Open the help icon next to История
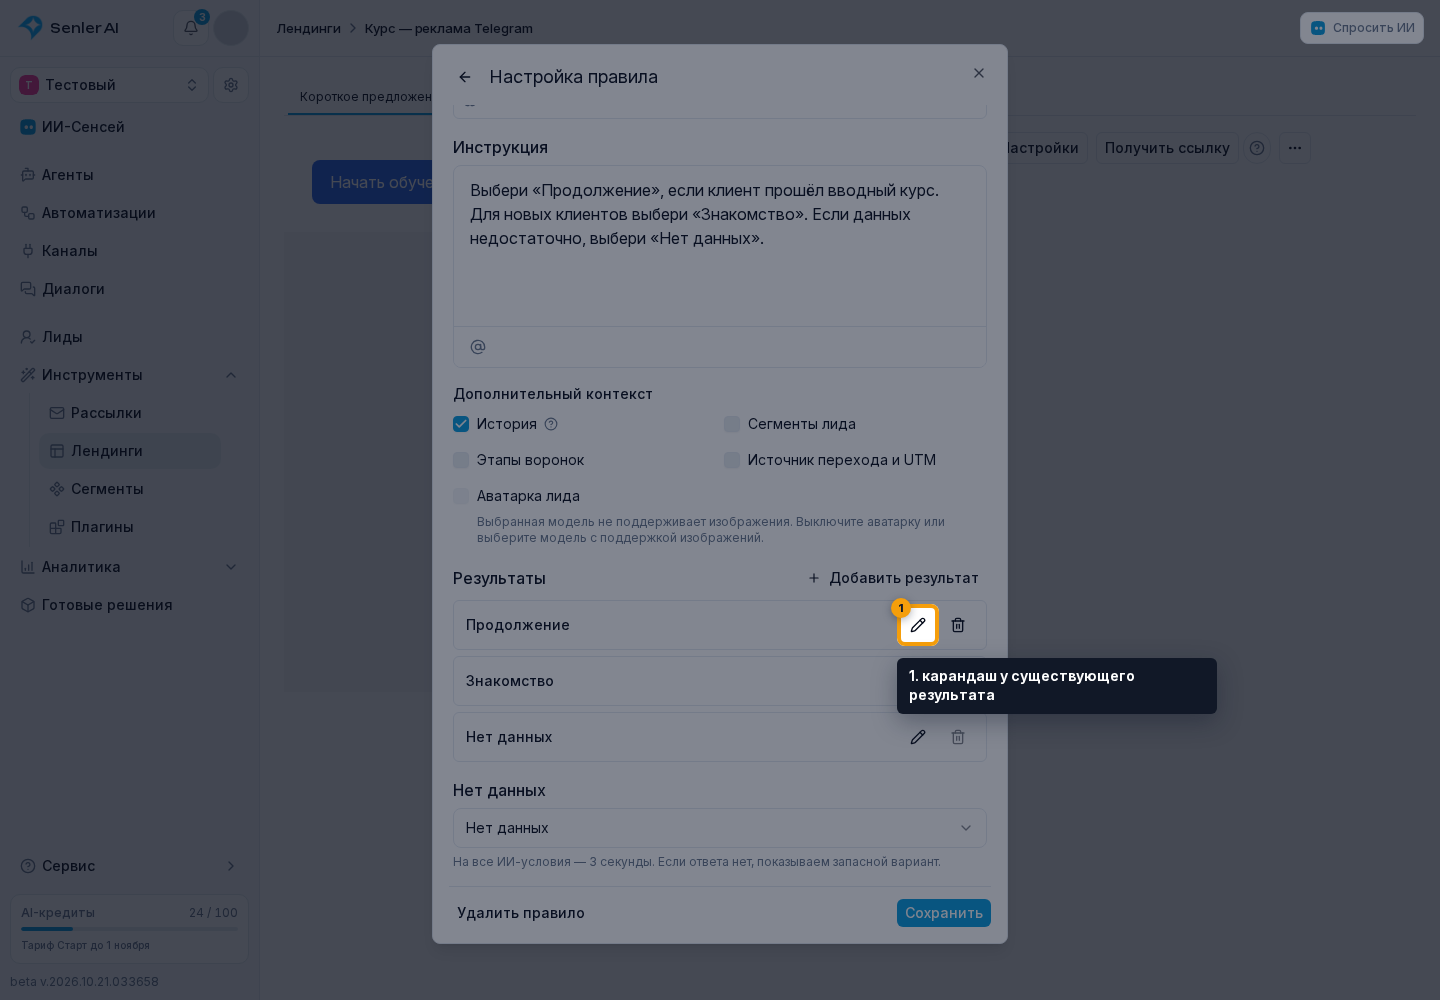This screenshot has width=1440, height=1000. [551, 424]
